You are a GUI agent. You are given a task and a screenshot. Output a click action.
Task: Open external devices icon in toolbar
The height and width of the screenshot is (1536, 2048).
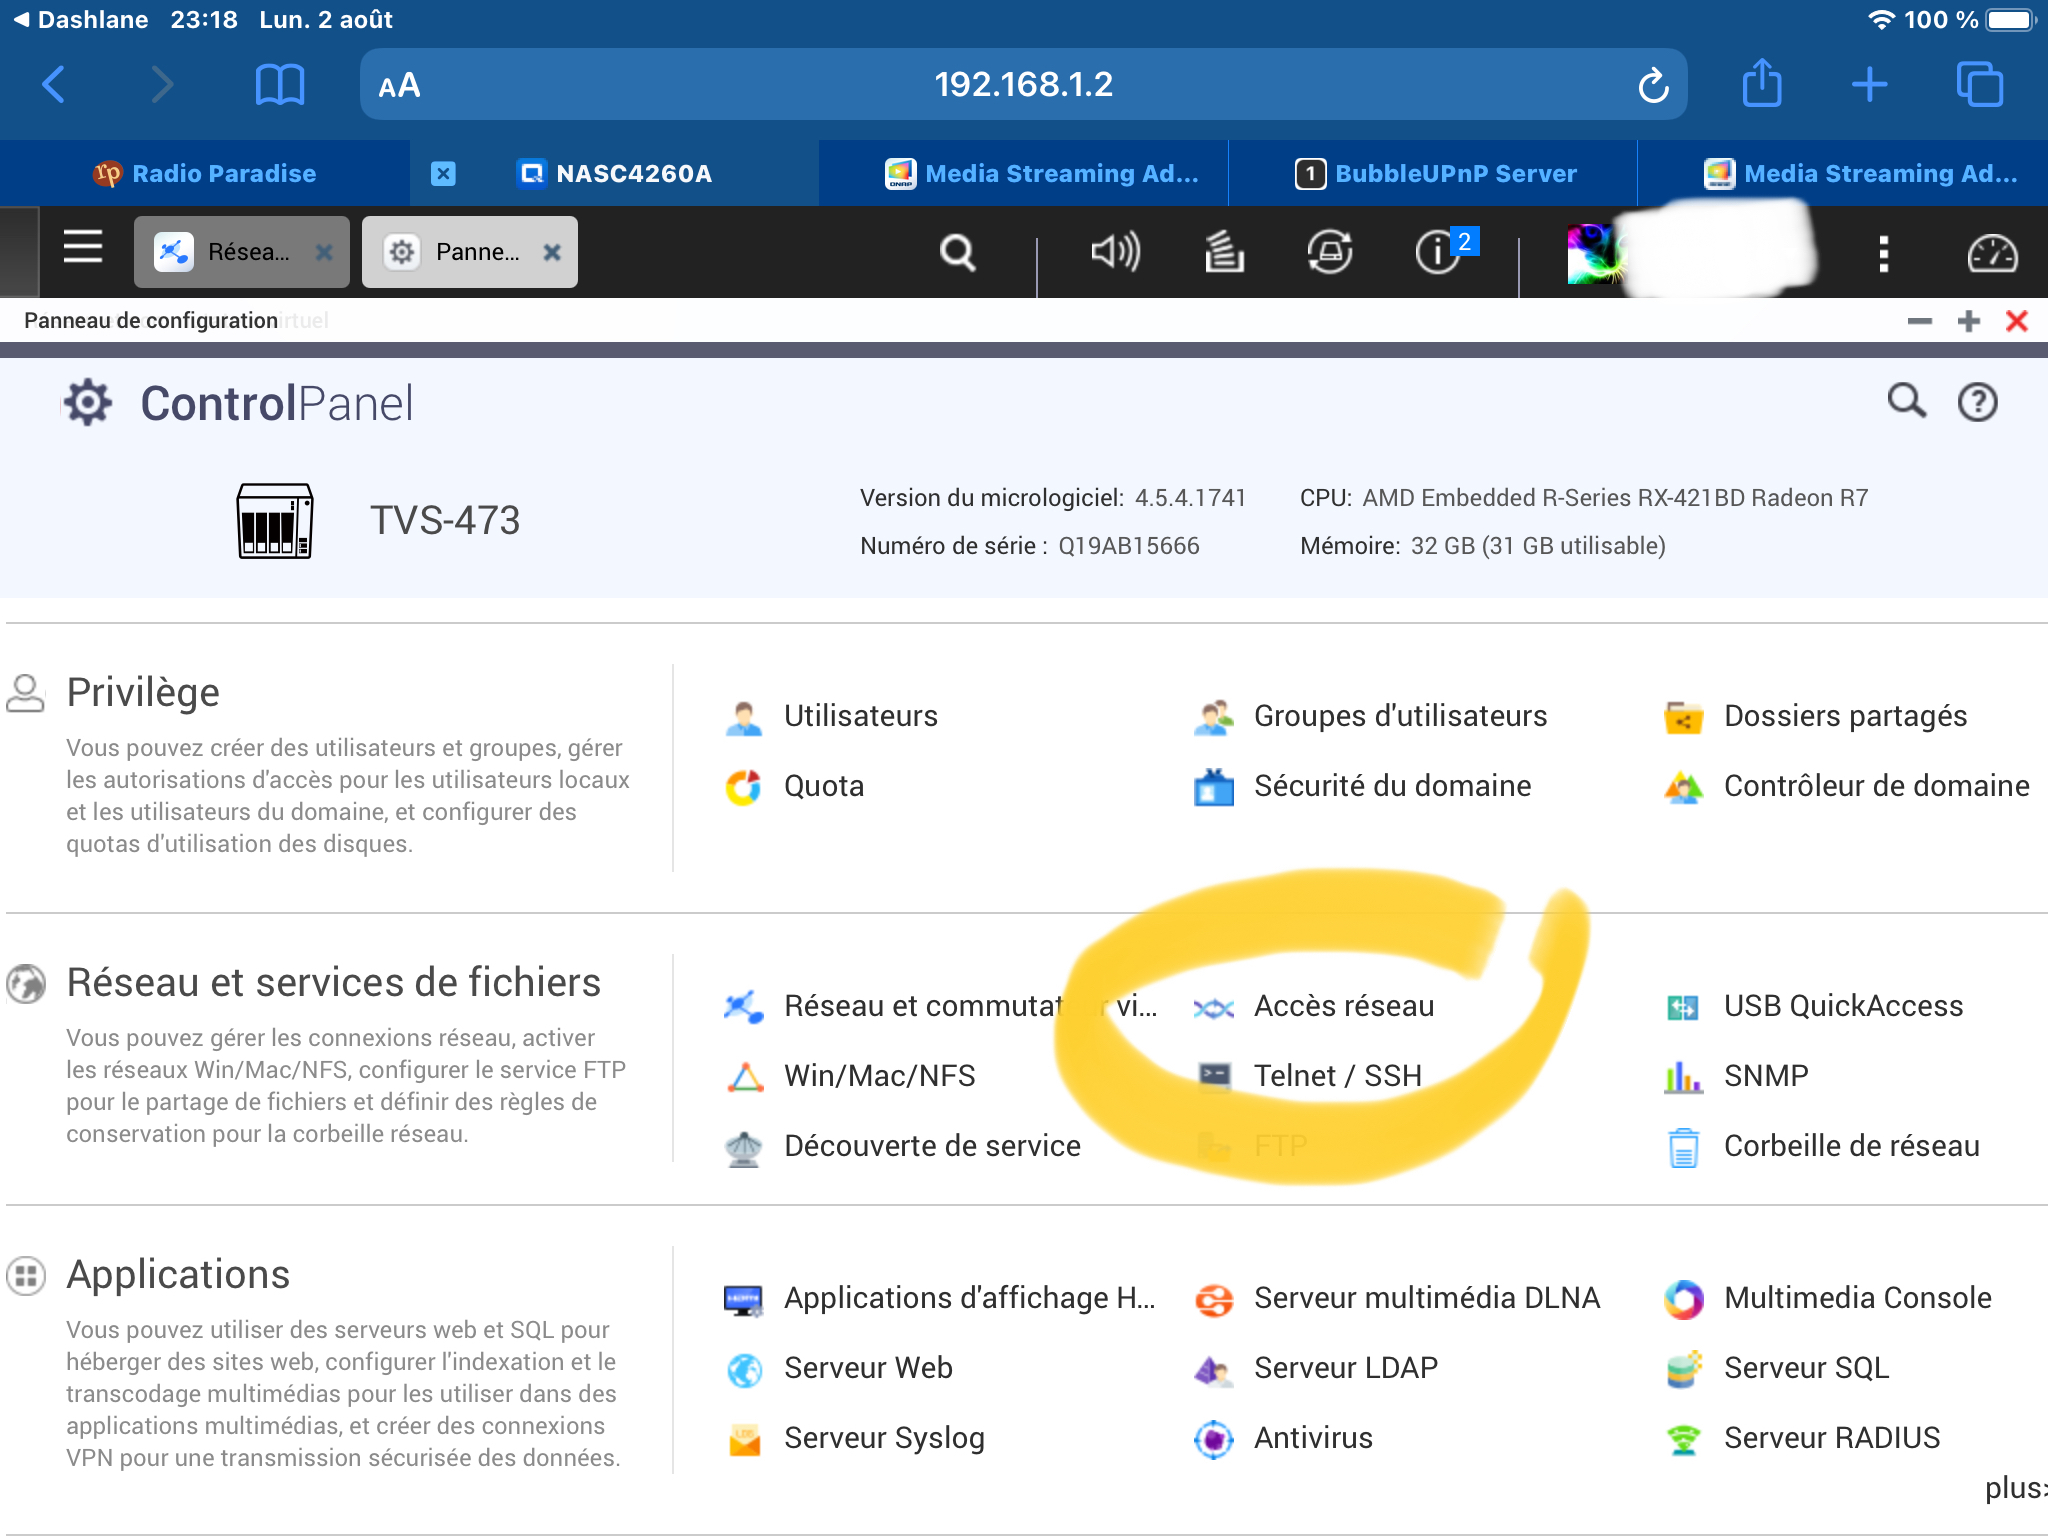(1329, 252)
